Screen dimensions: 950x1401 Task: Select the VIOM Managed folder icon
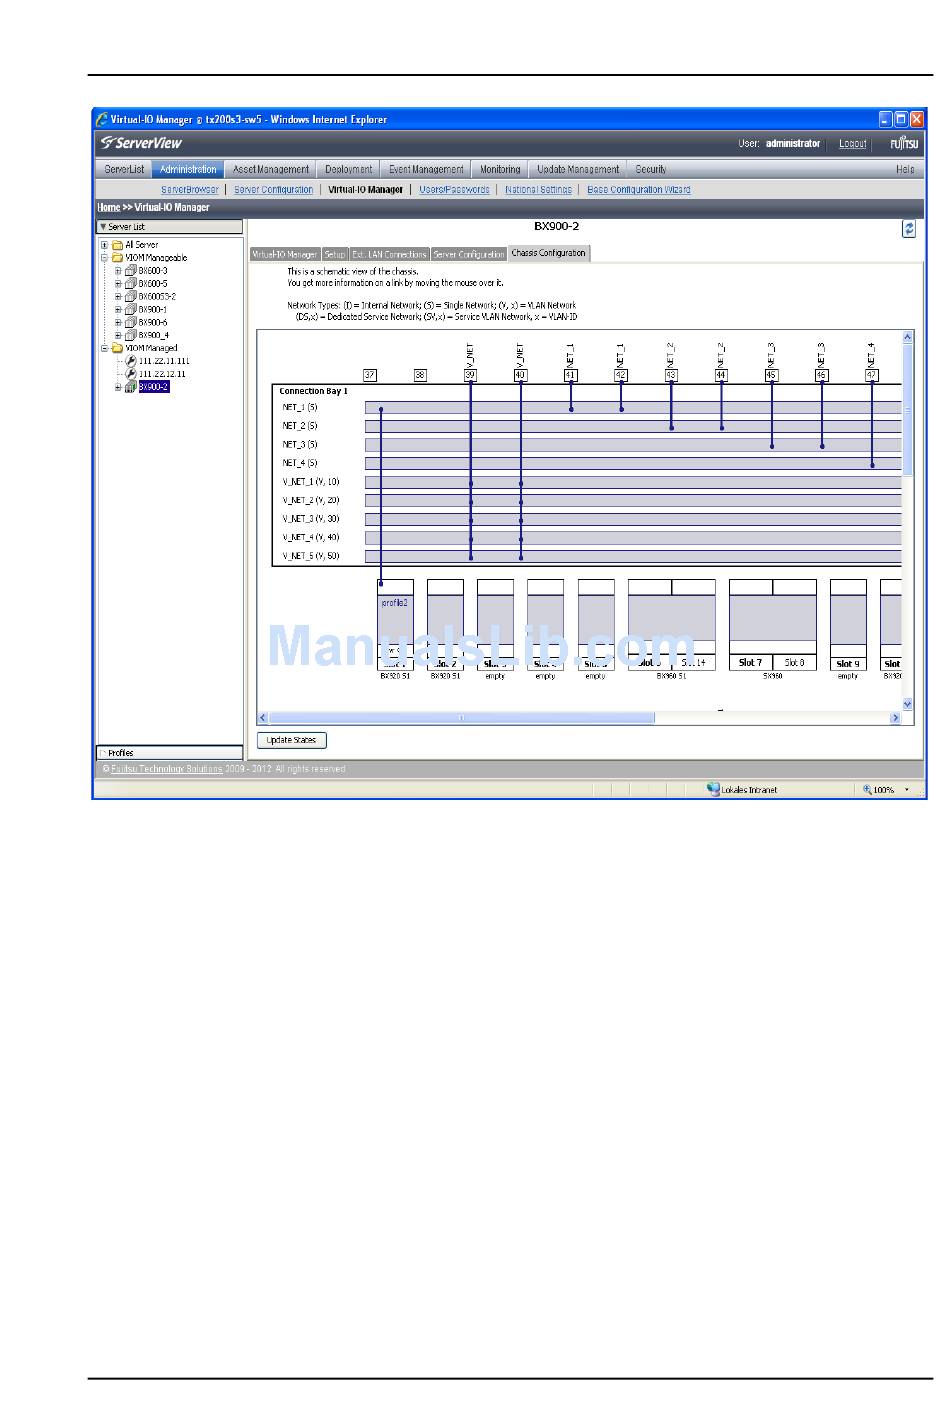117,348
